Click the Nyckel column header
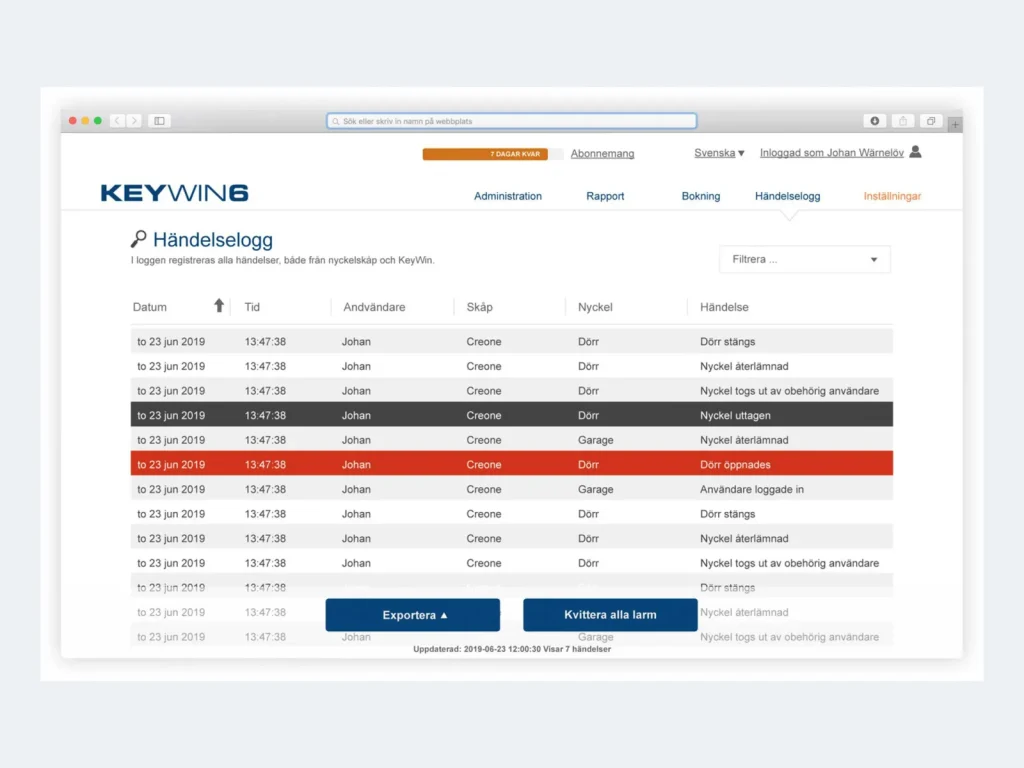Screen dimensions: 1024x768 595,307
